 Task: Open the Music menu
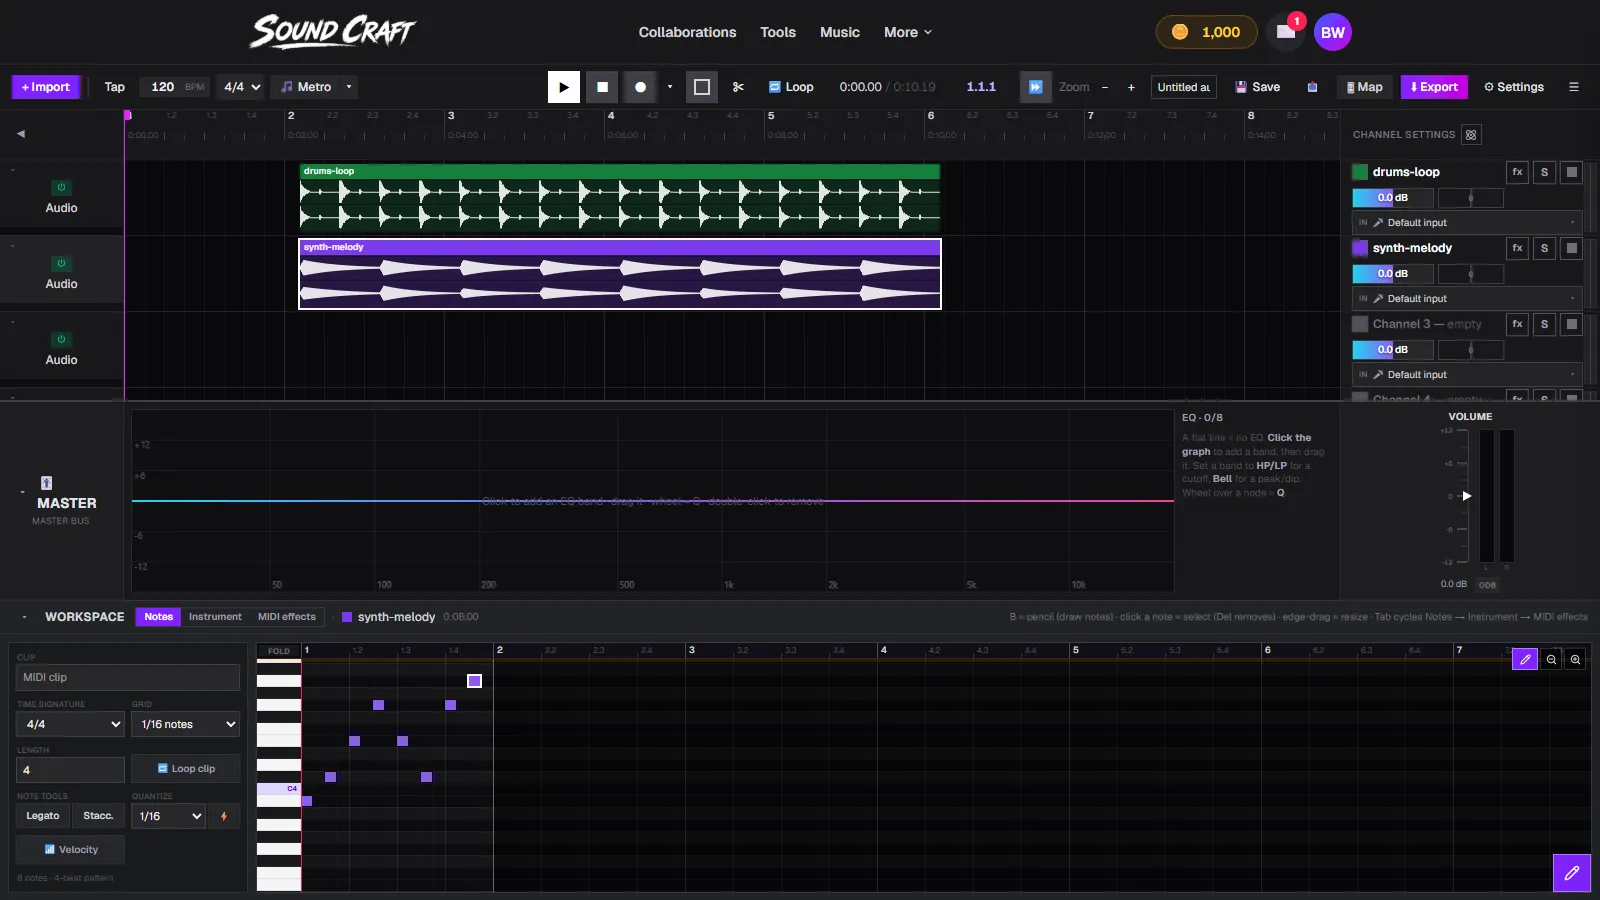[840, 32]
